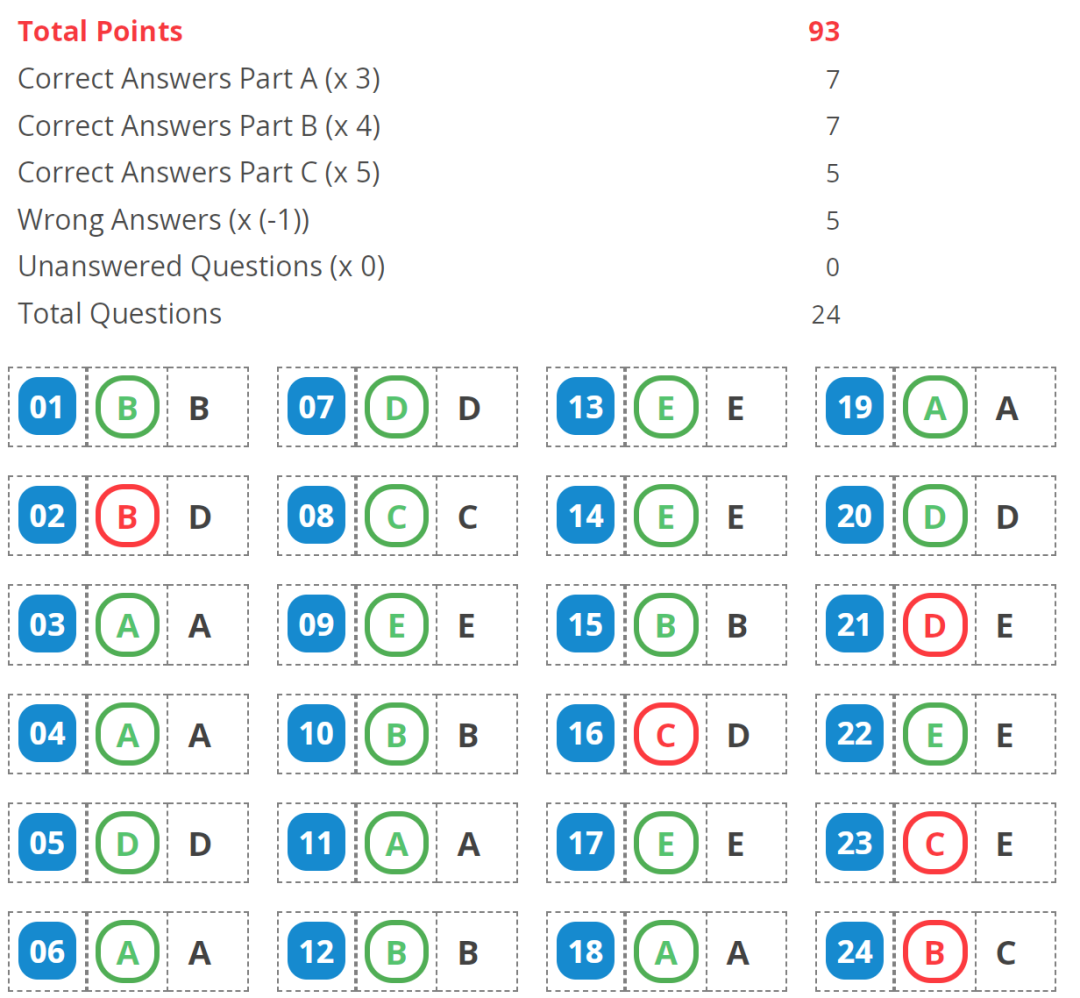
Task: Open question 02 number badge
Action: pos(47,516)
